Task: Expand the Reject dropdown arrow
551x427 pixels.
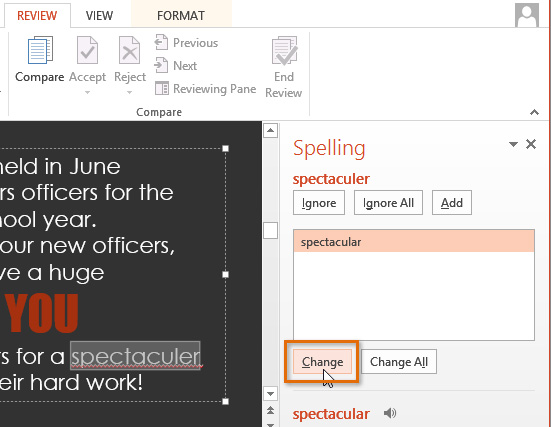Action: click(x=129, y=93)
